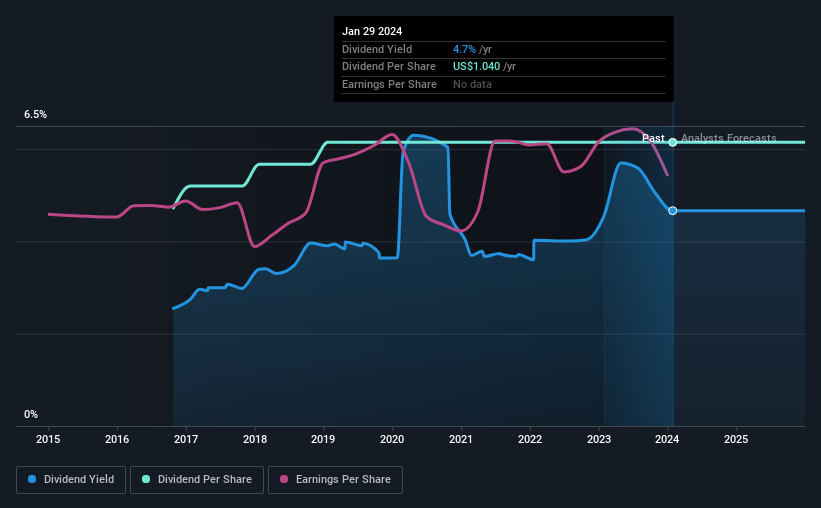
Task: Select the 2017 x-axis label
Action: click(x=186, y=439)
